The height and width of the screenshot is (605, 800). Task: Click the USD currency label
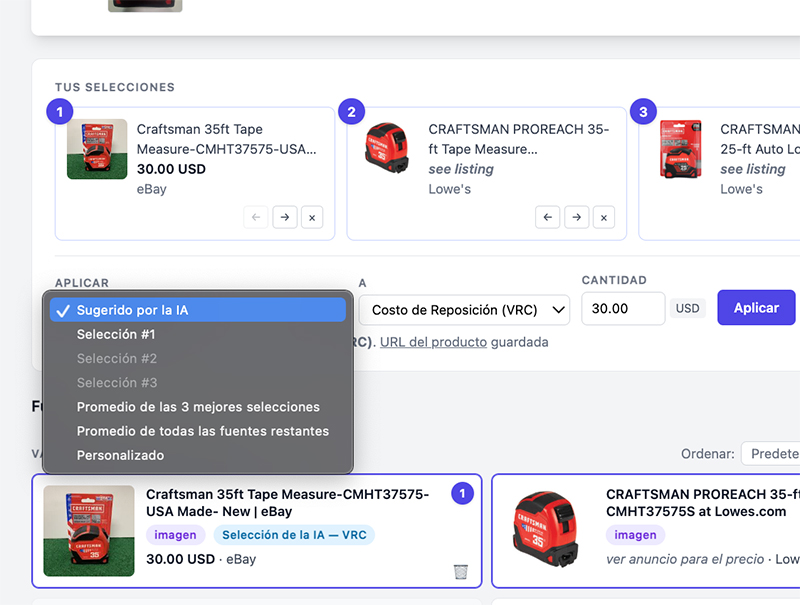coord(688,308)
